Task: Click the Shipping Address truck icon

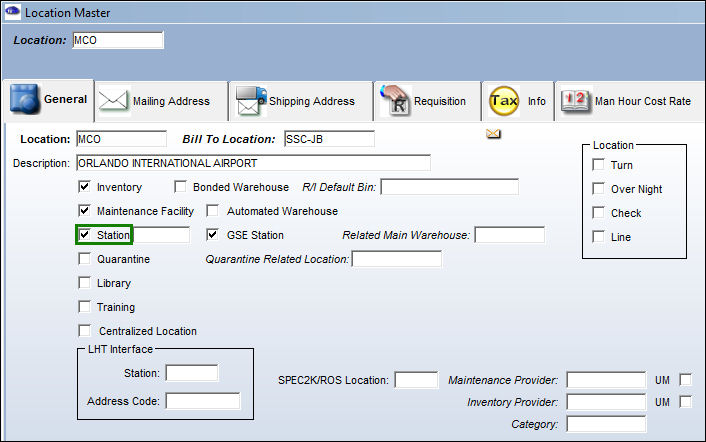Action: [251, 101]
